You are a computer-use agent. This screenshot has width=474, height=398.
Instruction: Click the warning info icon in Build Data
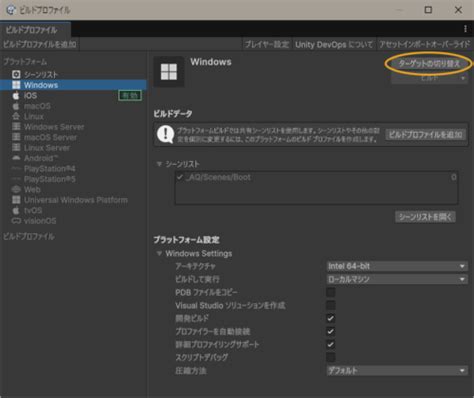click(x=165, y=134)
